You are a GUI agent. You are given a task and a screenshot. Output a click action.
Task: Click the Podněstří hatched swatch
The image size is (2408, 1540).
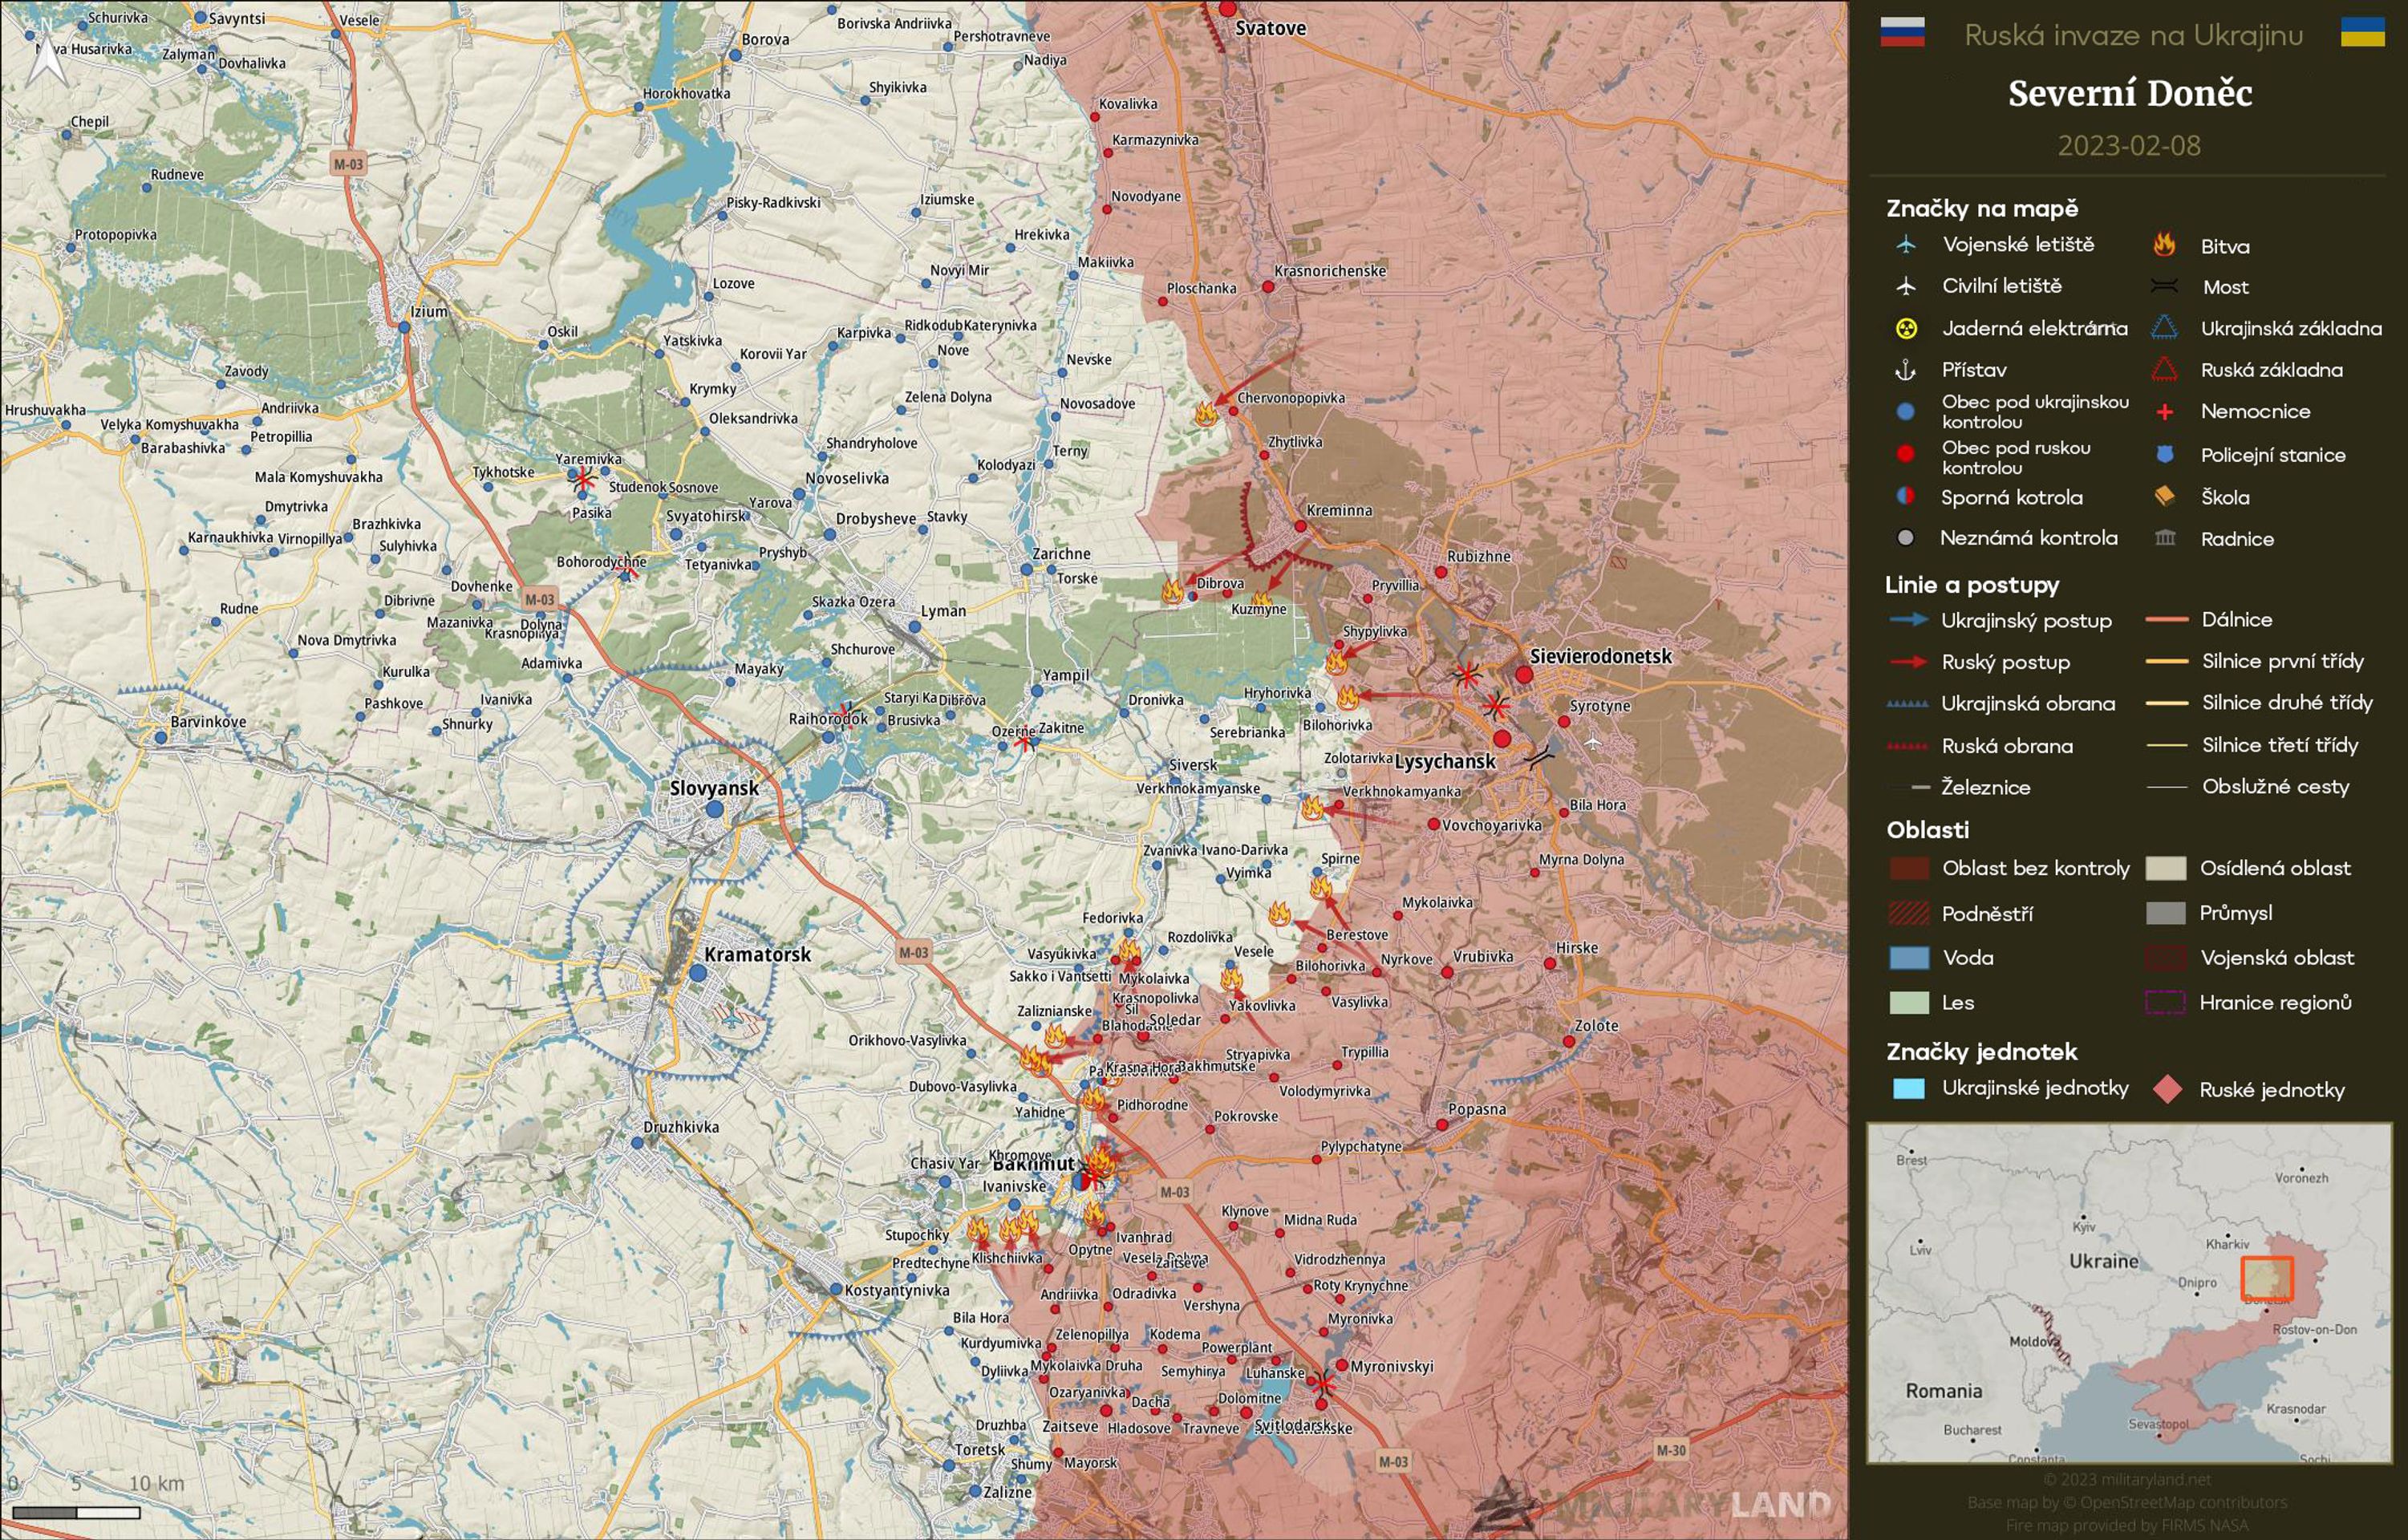pos(1908,913)
